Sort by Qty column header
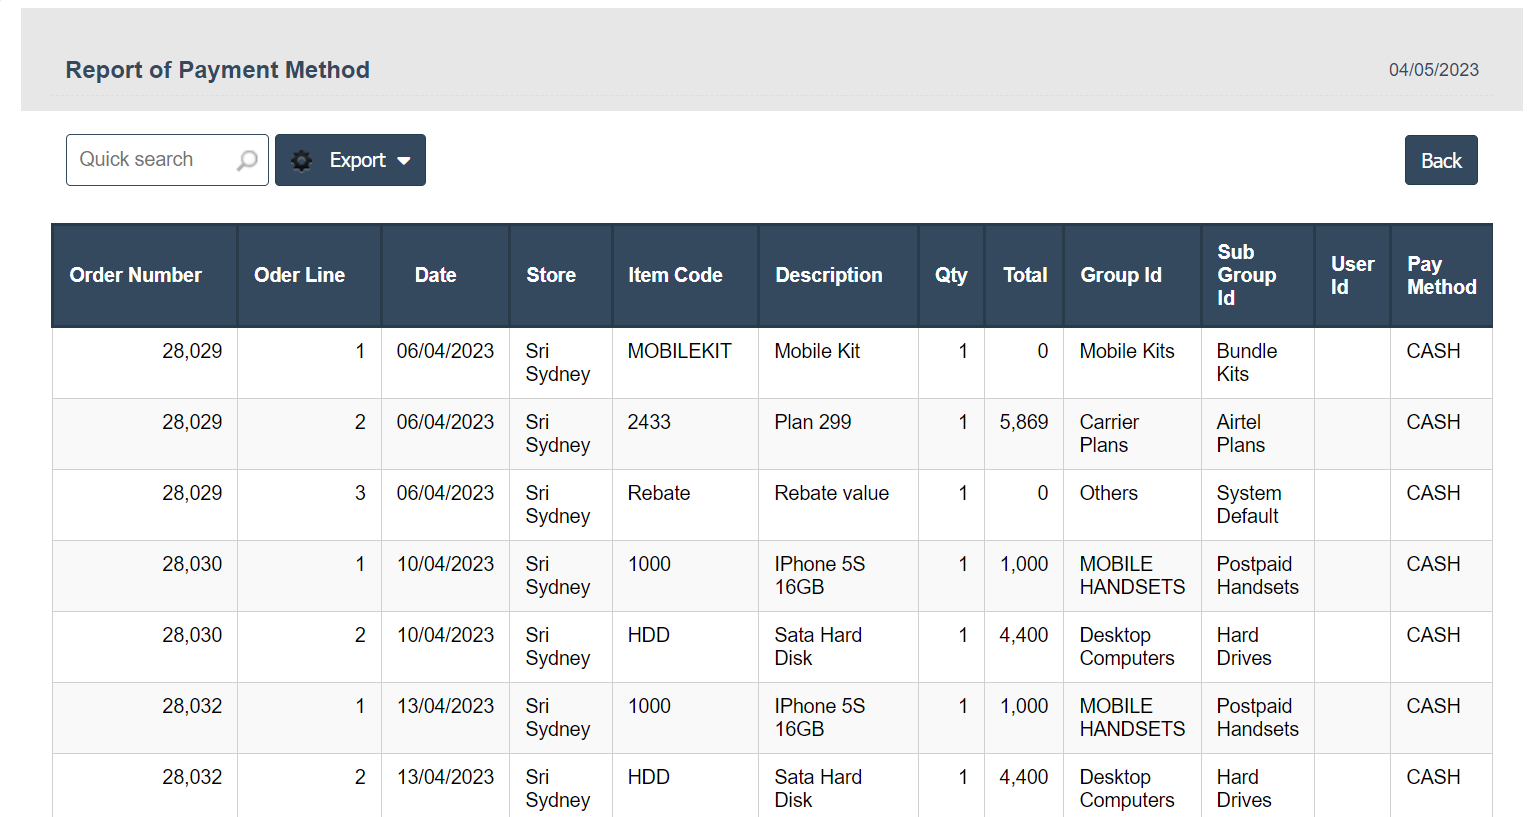 pyautogui.click(x=950, y=275)
